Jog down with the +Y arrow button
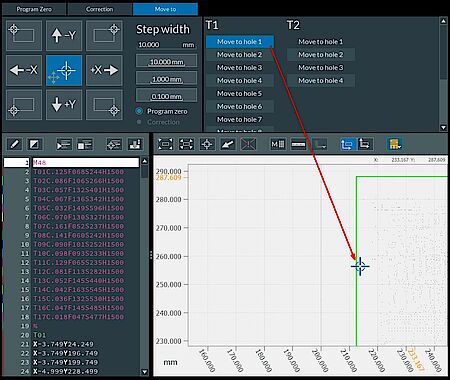The height and width of the screenshot is (380, 450). (x=64, y=105)
